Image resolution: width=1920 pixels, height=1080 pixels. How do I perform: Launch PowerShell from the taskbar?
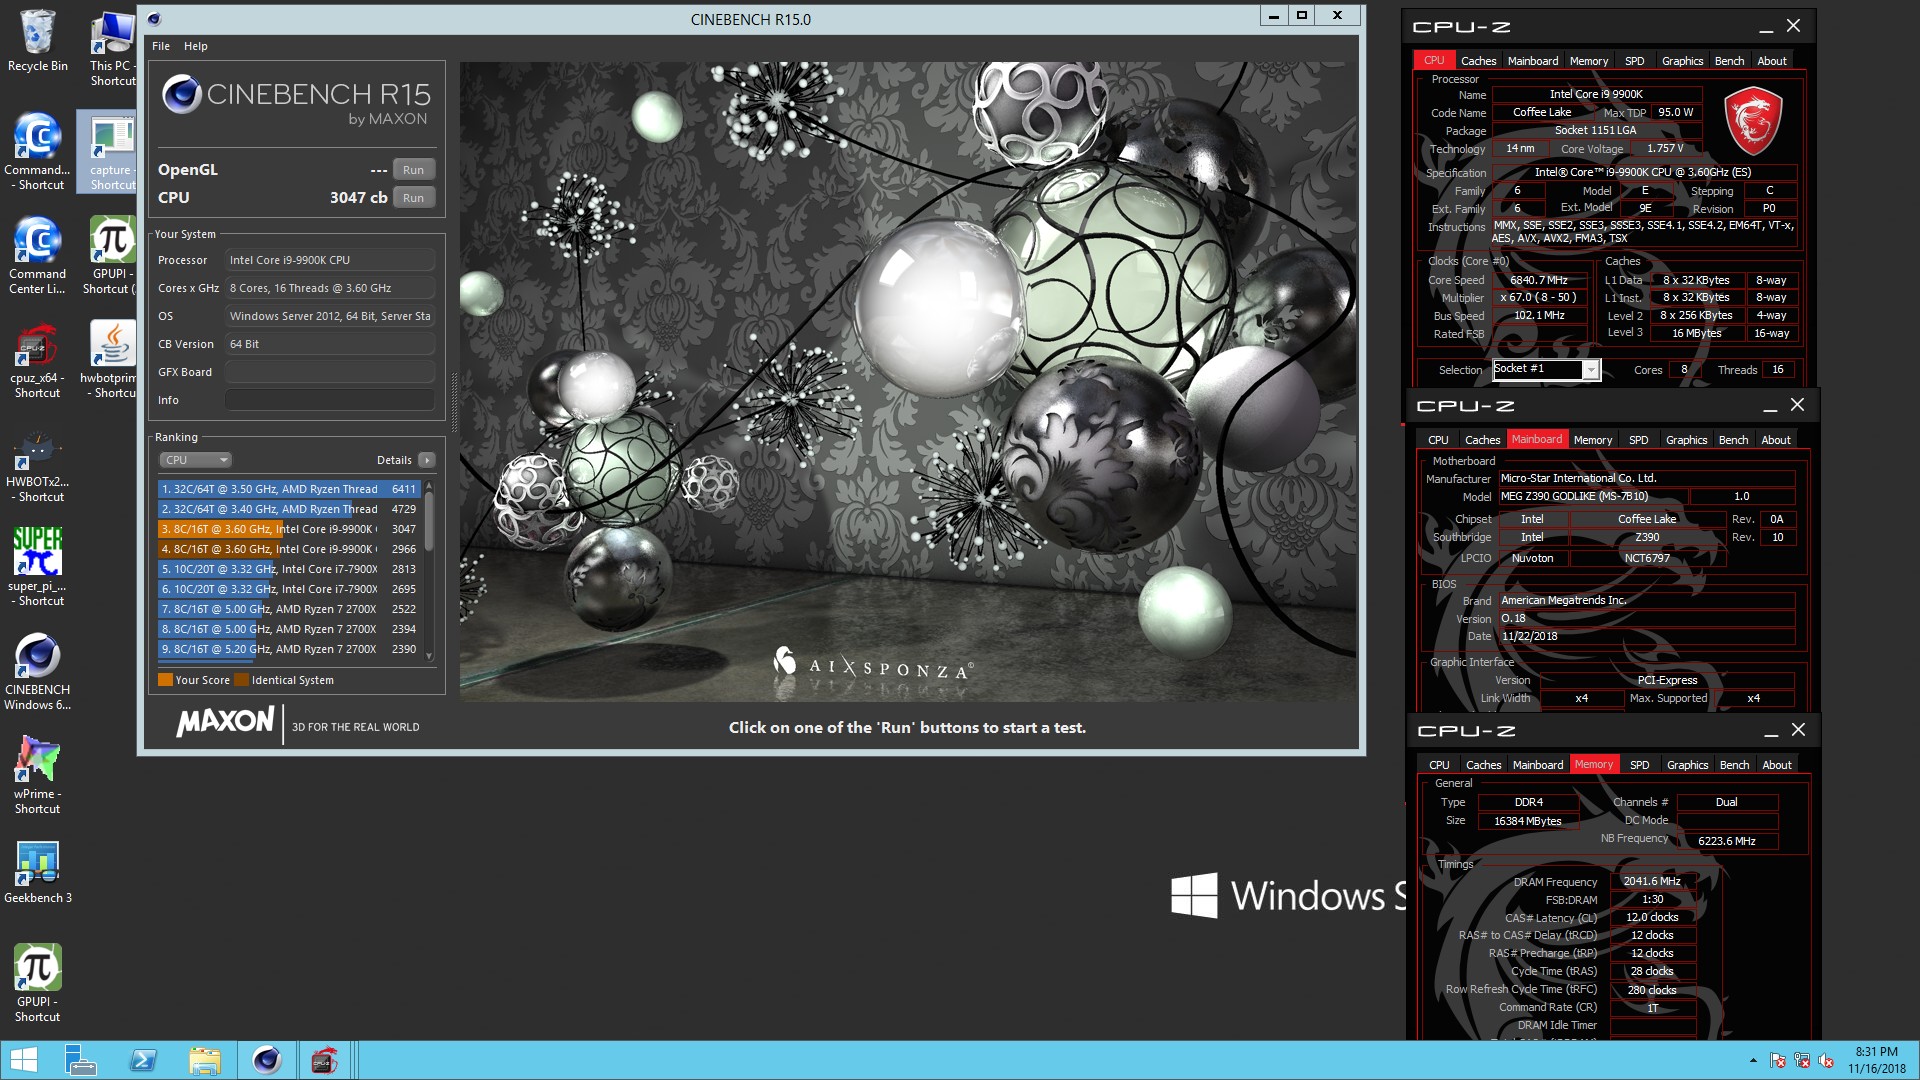pyautogui.click(x=143, y=1060)
